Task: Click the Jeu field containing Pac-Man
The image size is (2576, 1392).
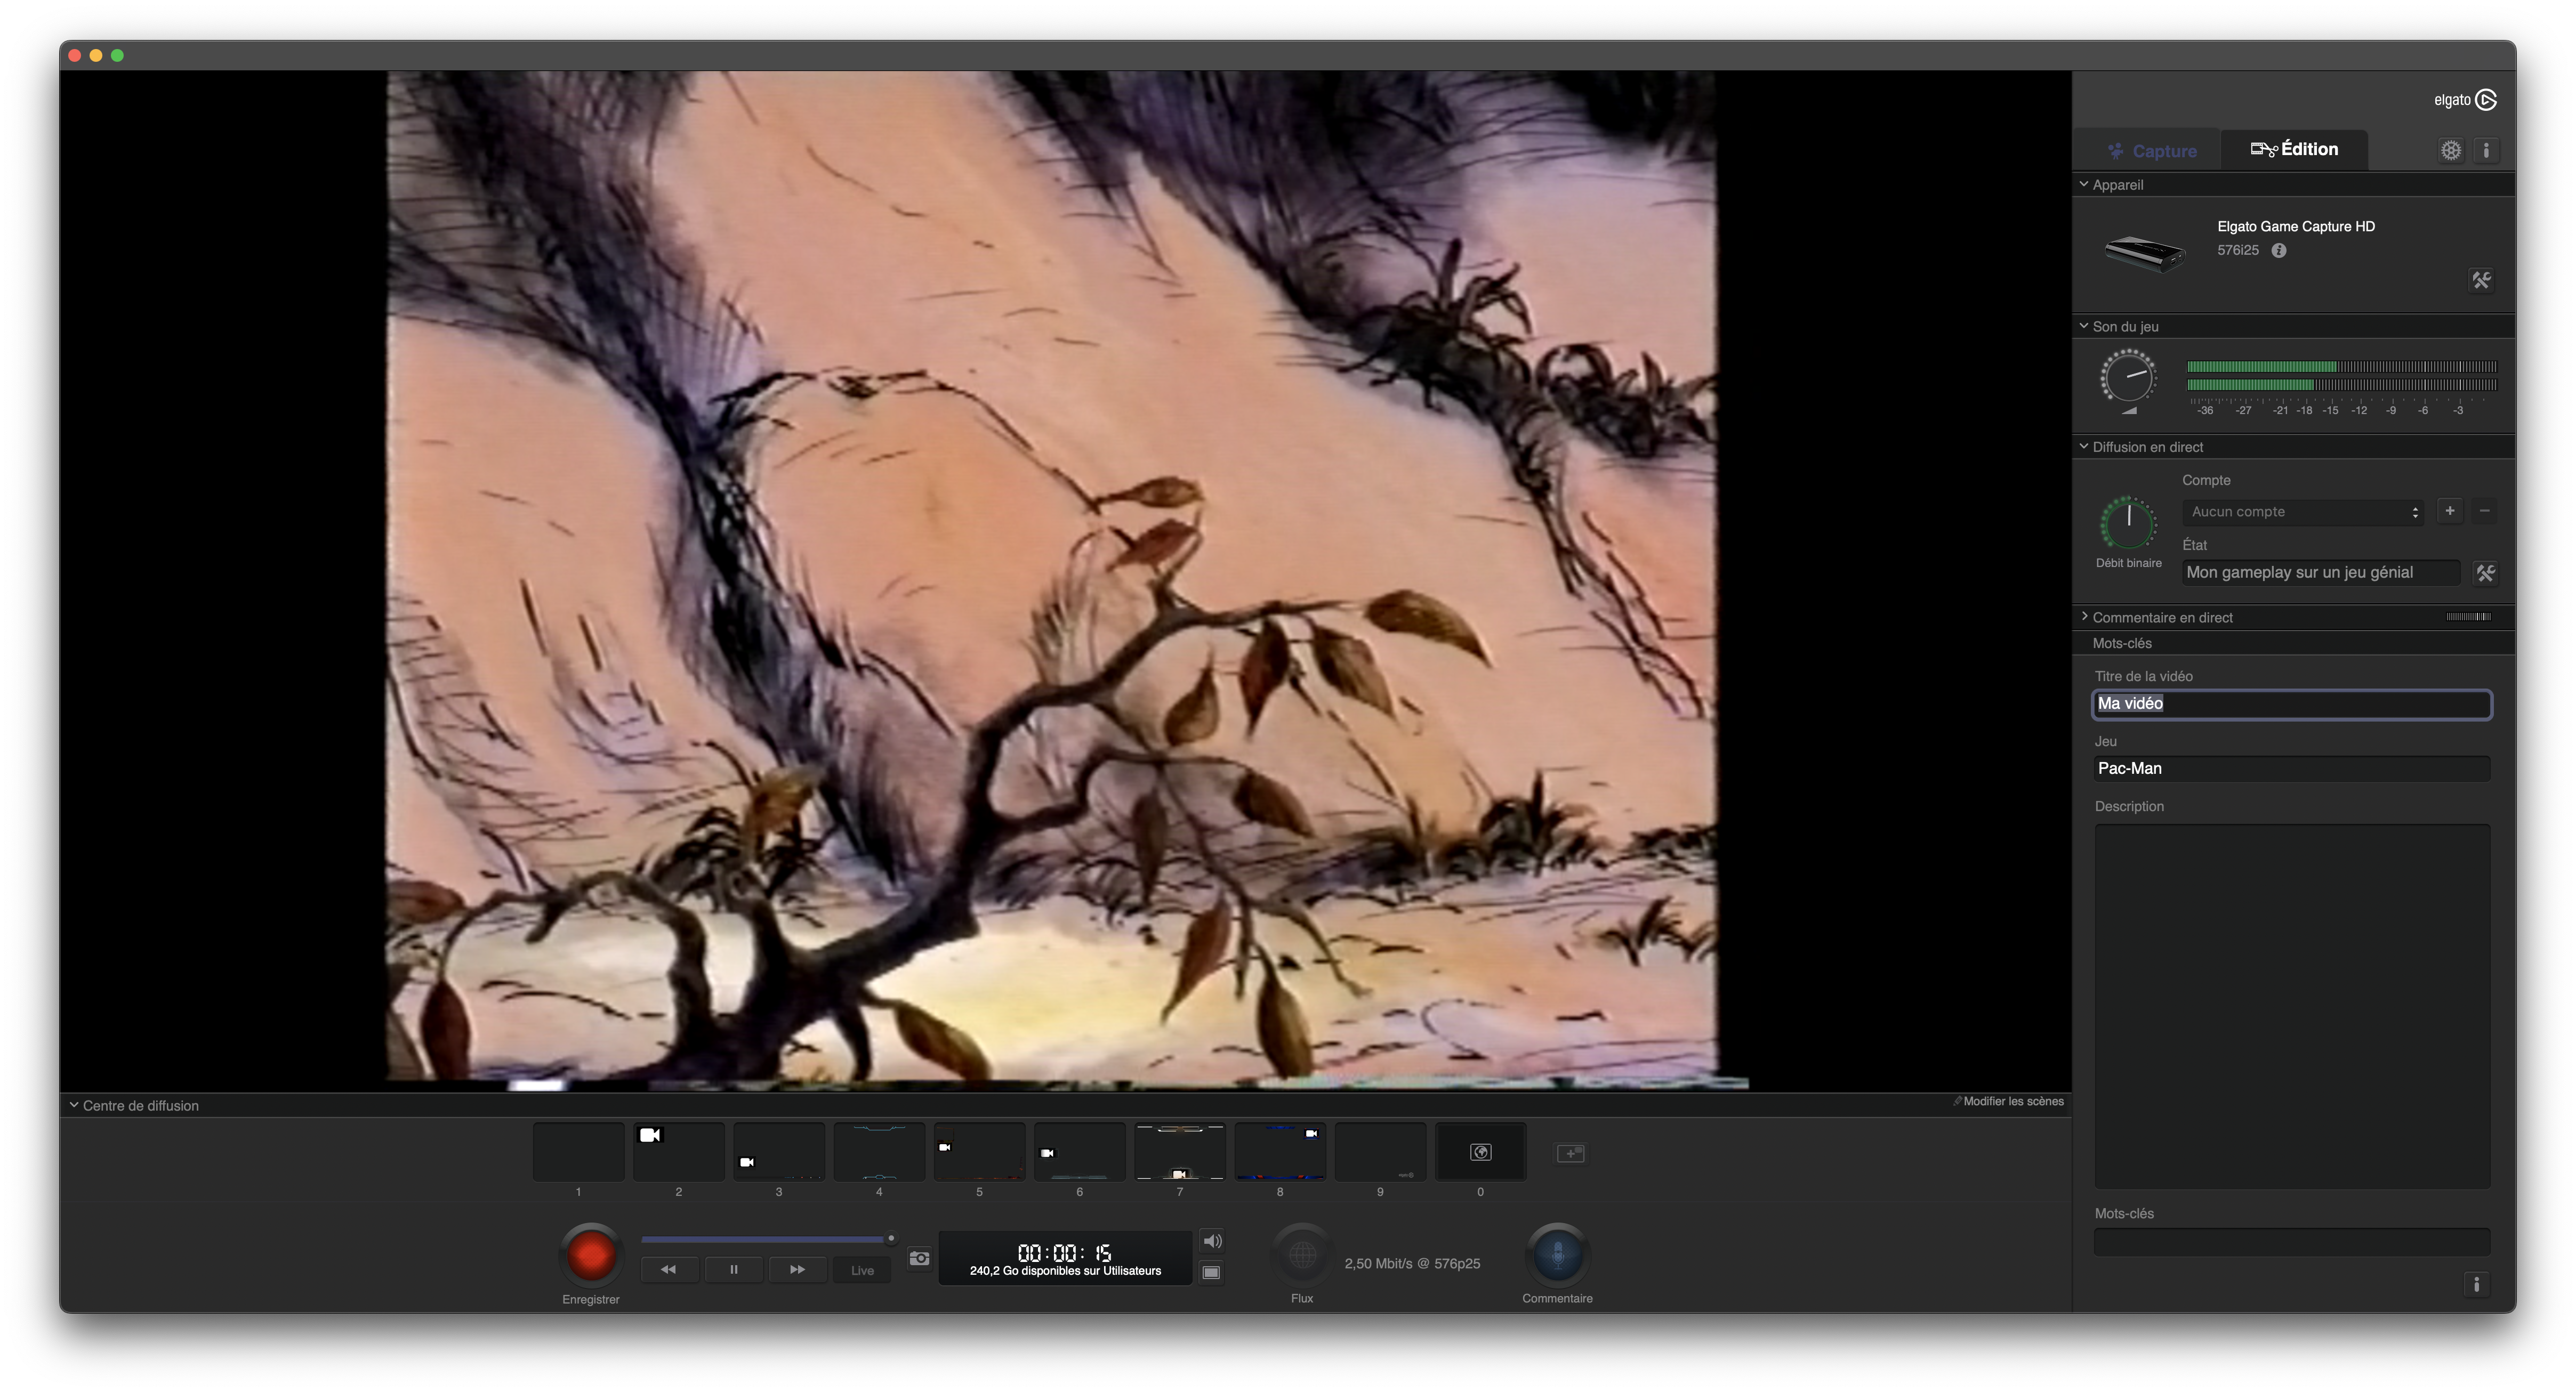Action: coord(2292,769)
